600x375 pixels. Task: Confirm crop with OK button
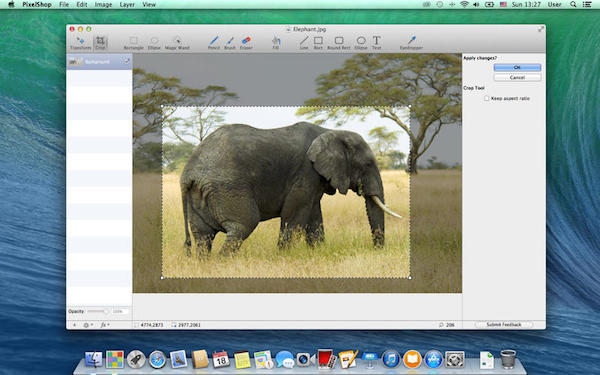click(517, 67)
